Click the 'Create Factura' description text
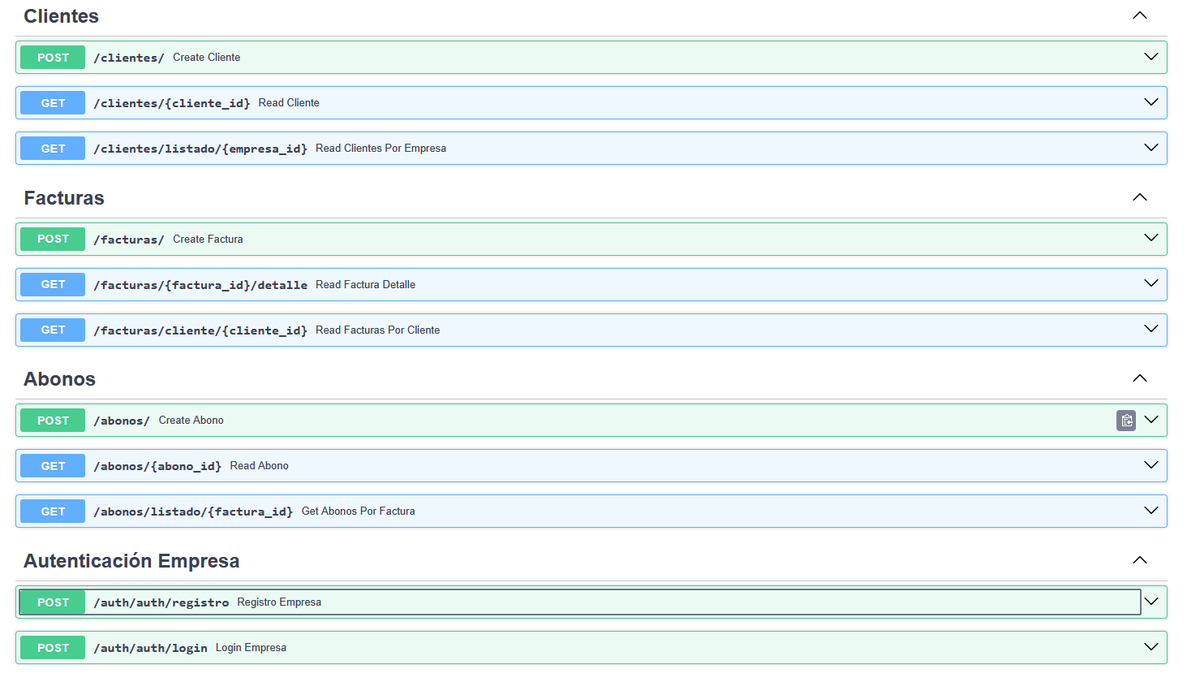The width and height of the screenshot is (1200, 682). [x=208, y=239]
